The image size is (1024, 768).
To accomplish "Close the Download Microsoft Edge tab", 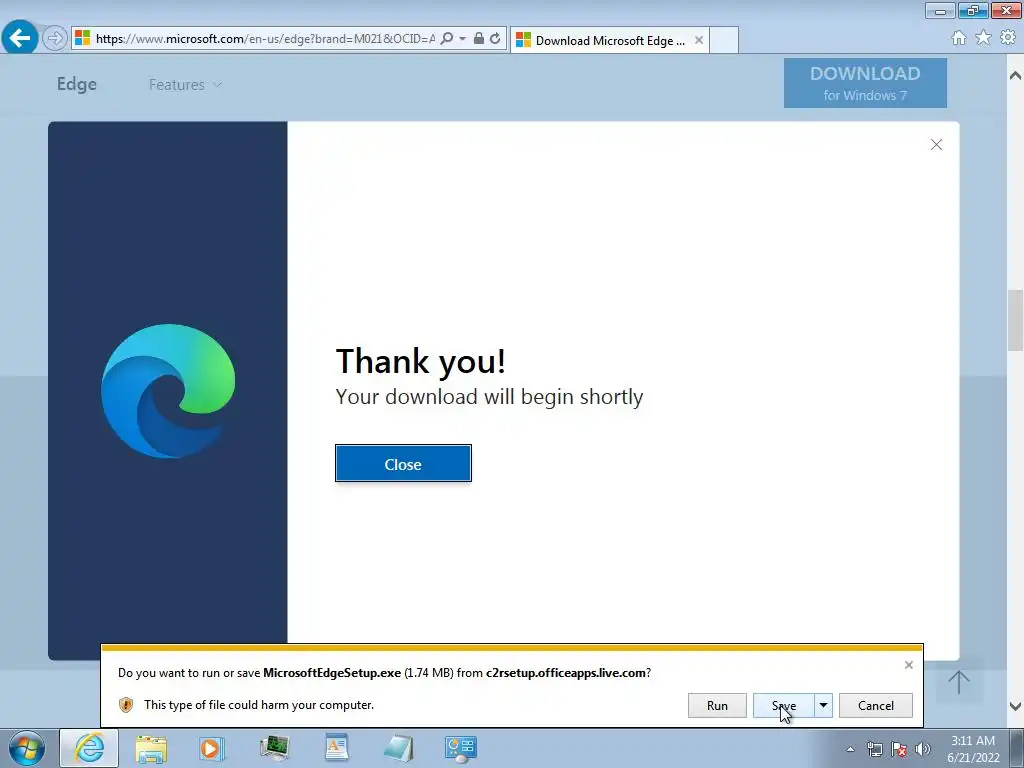I will tap(699, 40).
